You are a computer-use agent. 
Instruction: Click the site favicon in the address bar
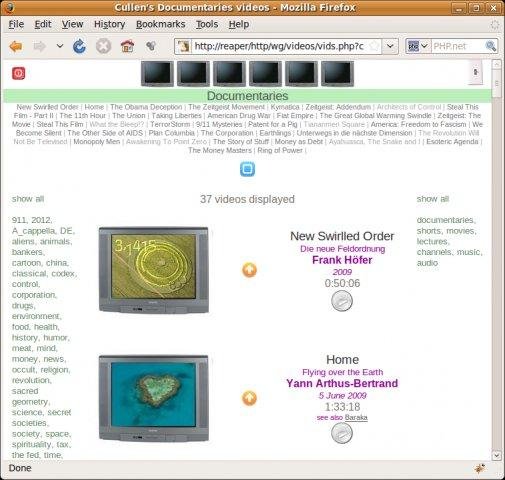(183, 46)
